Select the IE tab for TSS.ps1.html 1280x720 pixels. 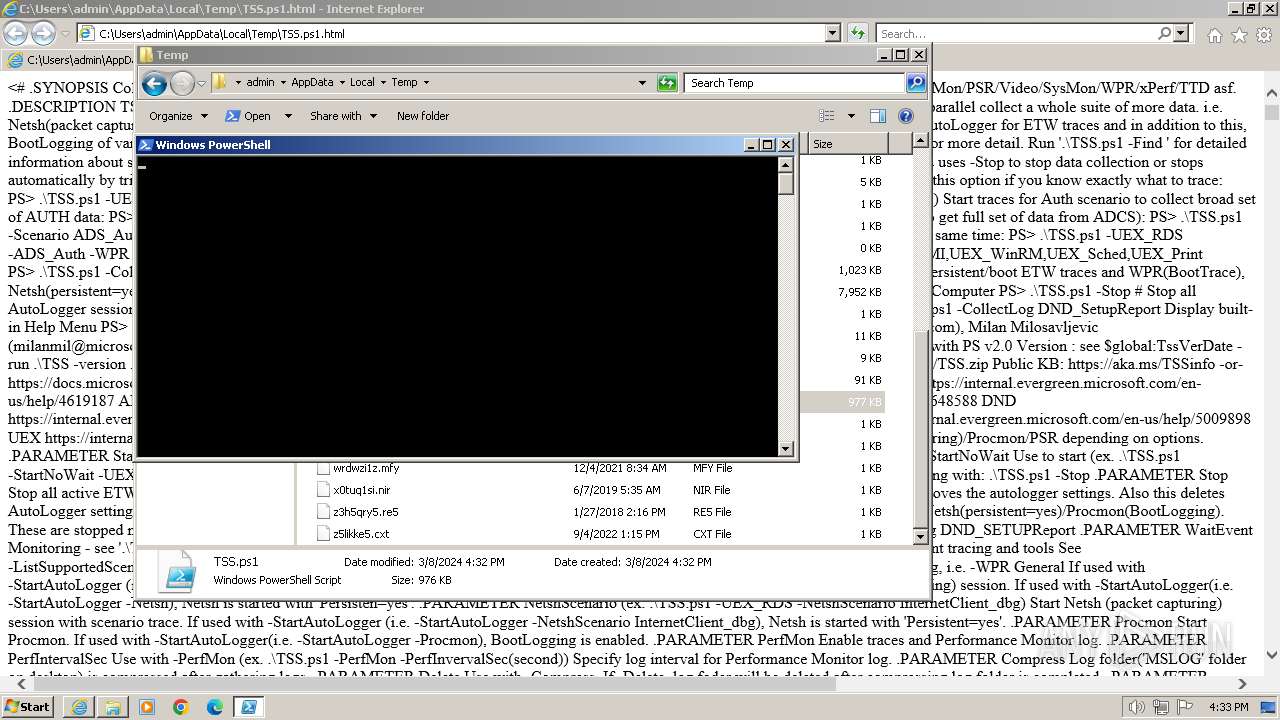coord(70,60)
